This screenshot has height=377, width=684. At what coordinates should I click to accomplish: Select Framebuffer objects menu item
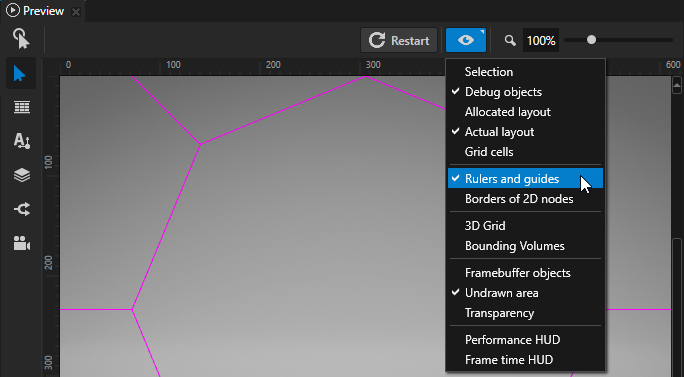[525, 273]
